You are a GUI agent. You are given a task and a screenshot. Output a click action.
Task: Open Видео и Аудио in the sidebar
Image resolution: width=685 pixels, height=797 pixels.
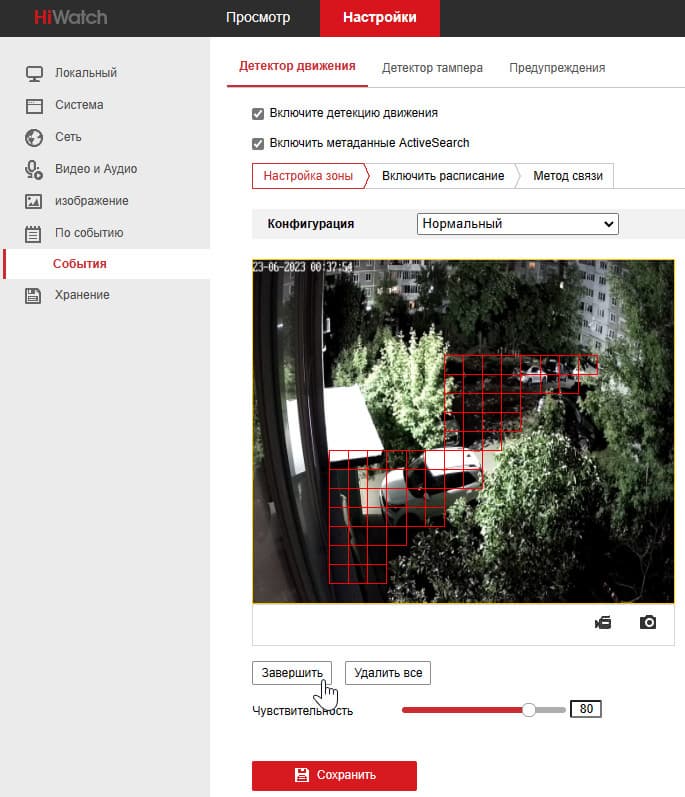(x=96, y=169)
